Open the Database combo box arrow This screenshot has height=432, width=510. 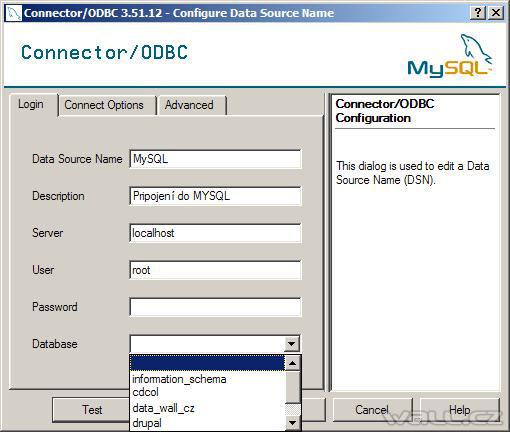pos(292,344)
